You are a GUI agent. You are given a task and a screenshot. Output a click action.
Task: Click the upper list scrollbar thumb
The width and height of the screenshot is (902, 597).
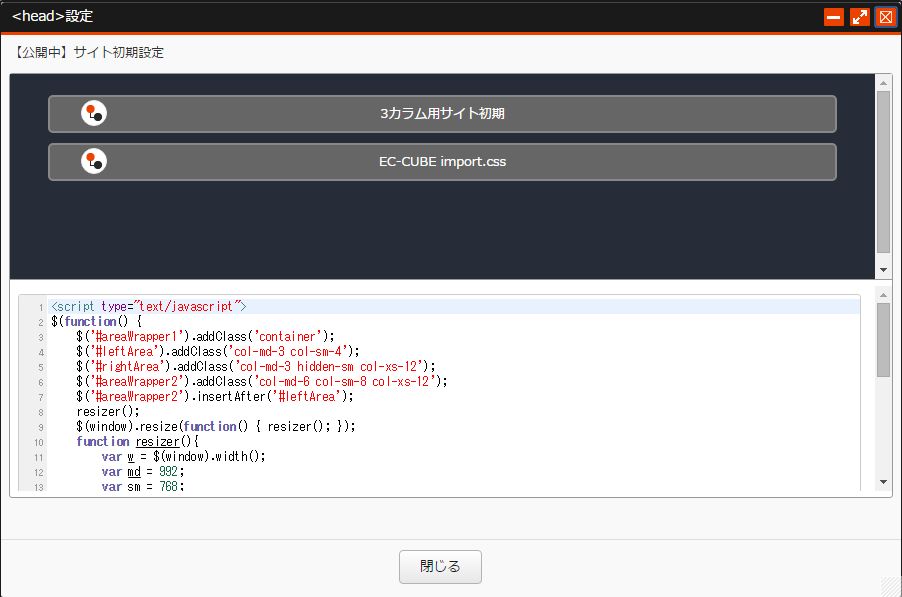(x=883, y=171)
